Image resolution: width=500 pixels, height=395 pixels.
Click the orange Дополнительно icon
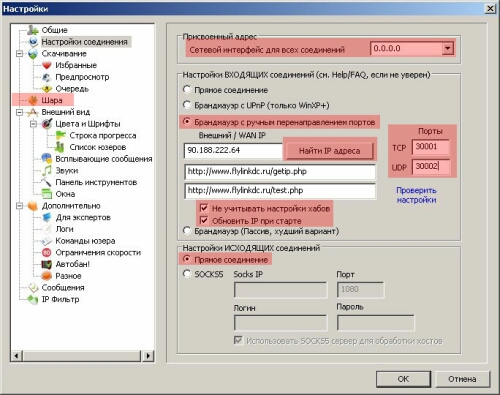(x=33, y=206)
